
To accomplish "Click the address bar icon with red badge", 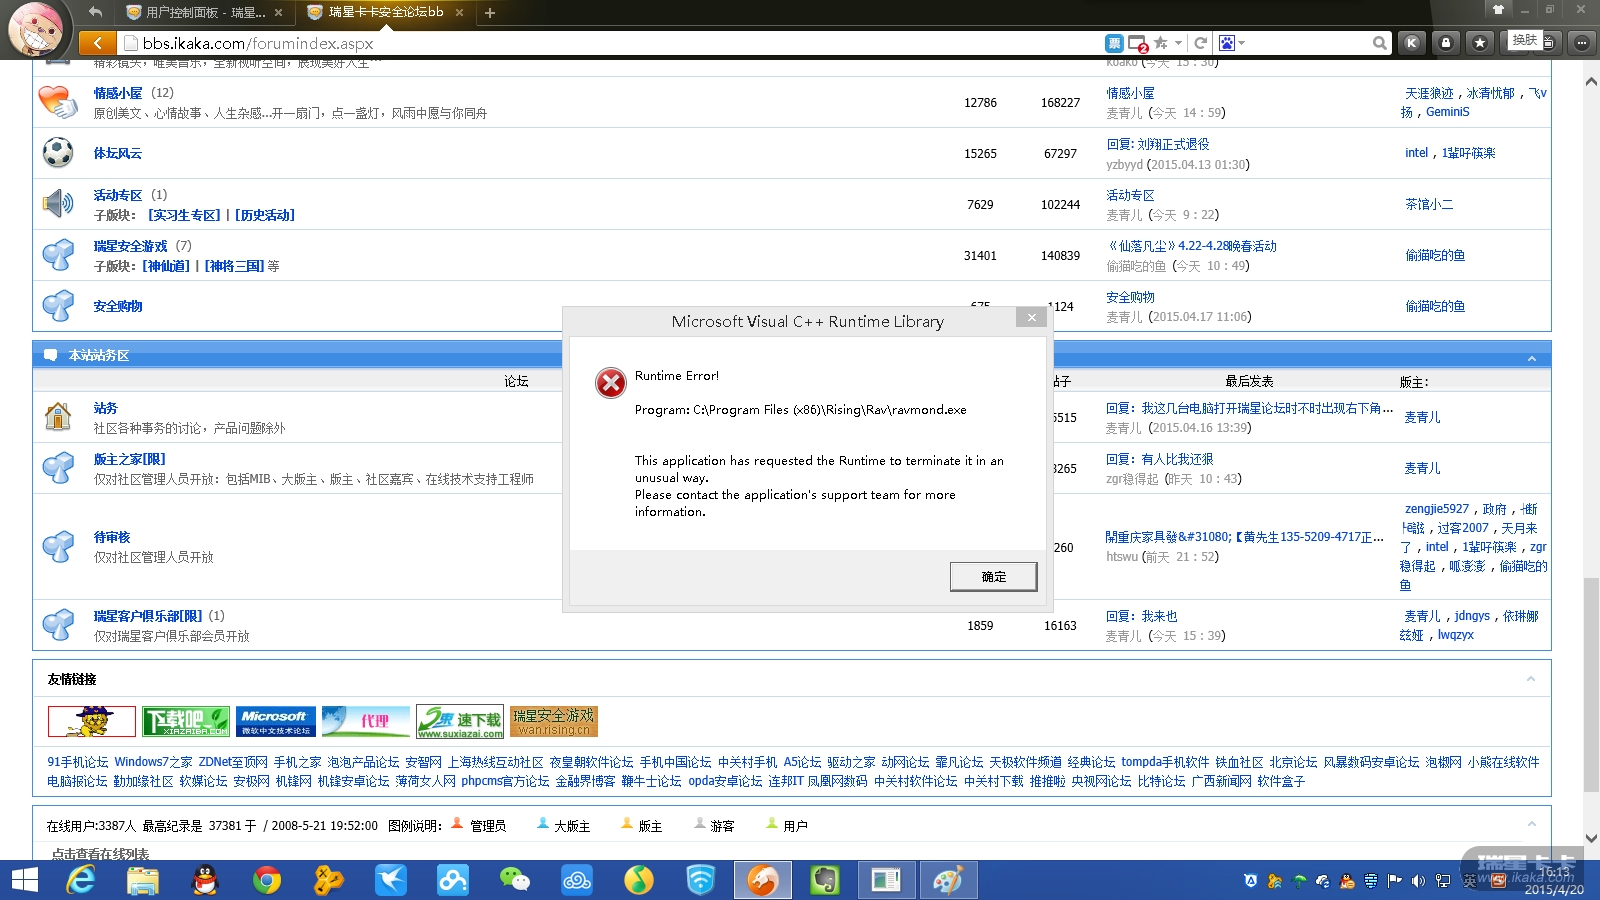I will pyautogui.click(x=1138, y=44).
